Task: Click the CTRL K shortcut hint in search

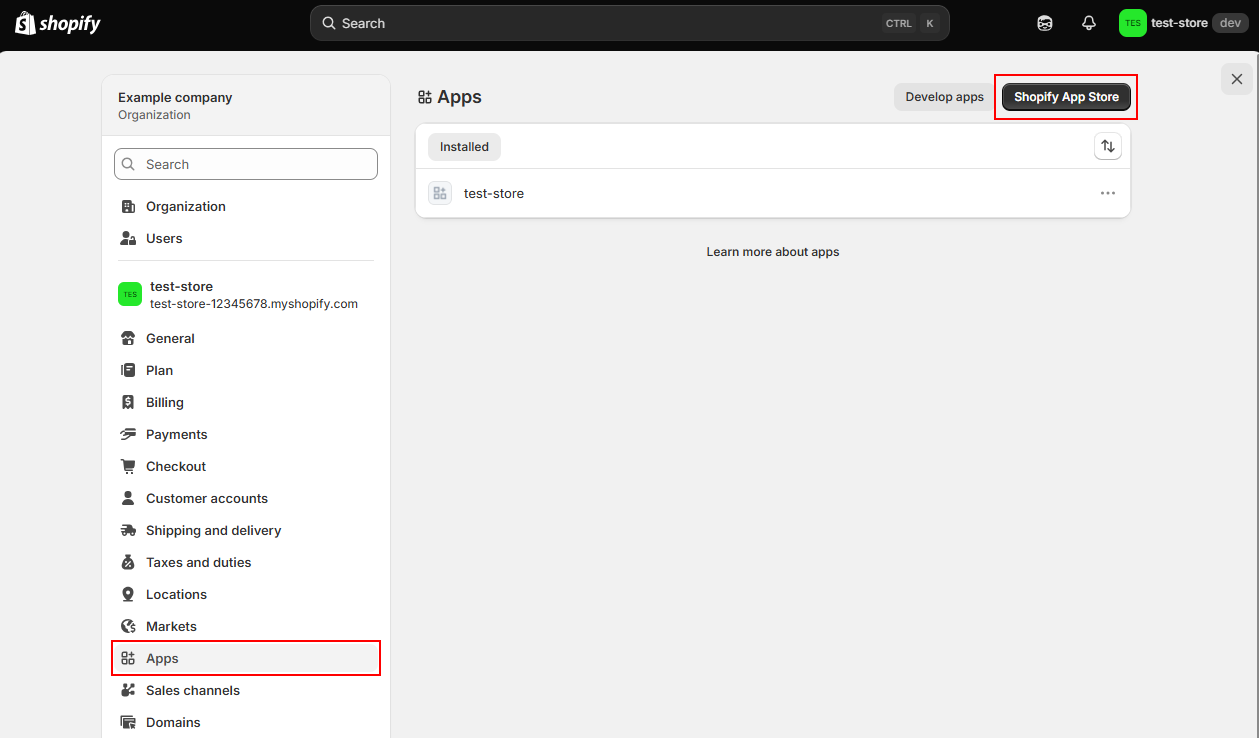Action: [x=911, y=23]
